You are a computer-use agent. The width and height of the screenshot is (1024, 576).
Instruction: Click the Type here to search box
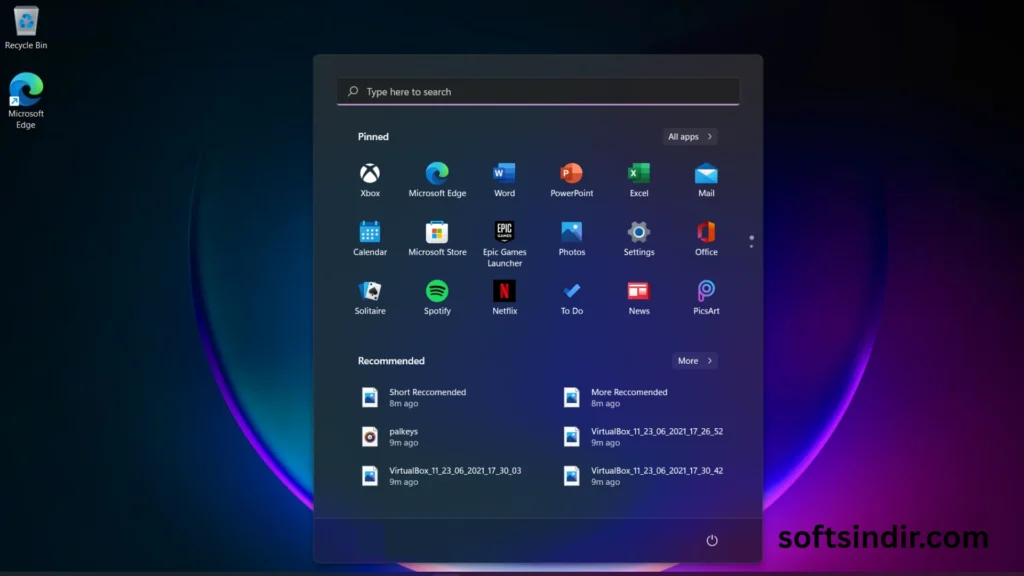[x=538, y=92]
